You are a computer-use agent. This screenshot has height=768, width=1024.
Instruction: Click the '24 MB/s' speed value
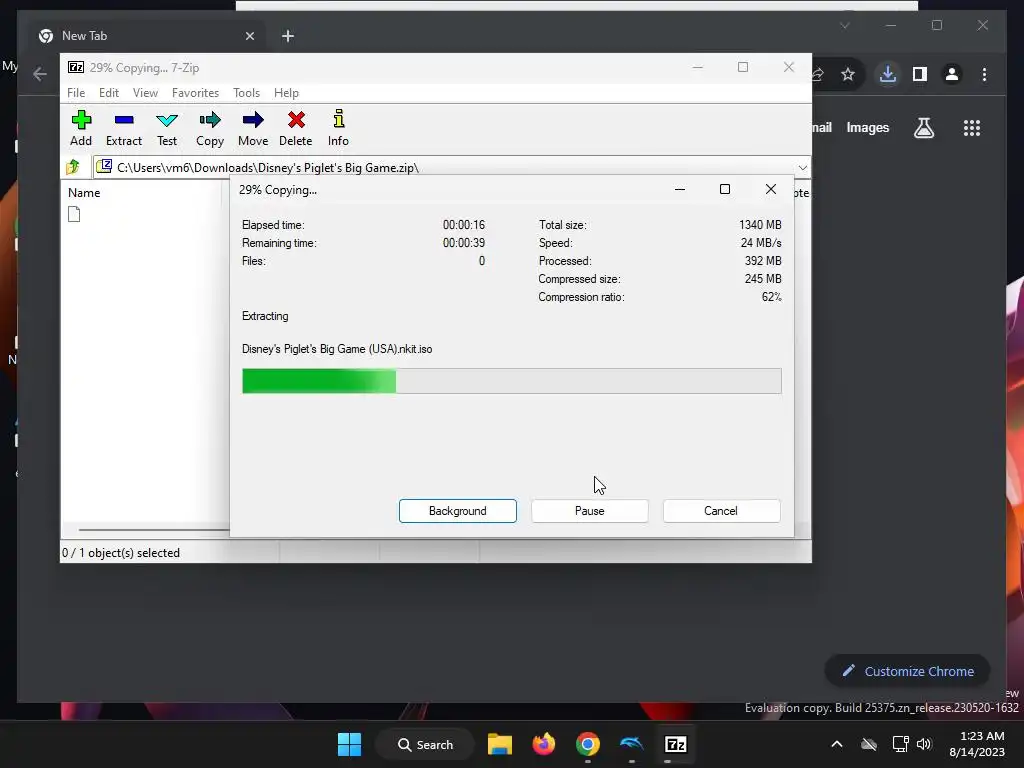(x=761, y=243)
